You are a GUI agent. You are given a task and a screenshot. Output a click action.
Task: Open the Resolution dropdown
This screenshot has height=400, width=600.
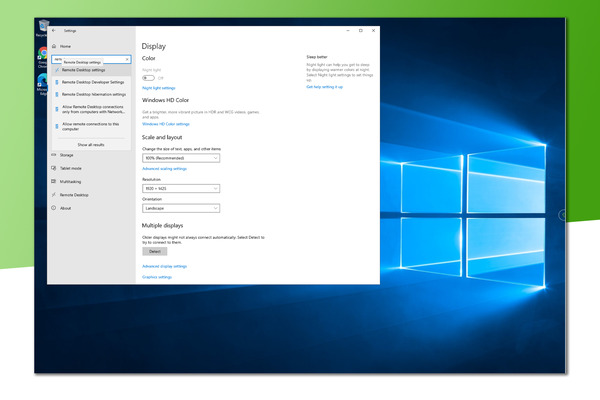[181, 188]
